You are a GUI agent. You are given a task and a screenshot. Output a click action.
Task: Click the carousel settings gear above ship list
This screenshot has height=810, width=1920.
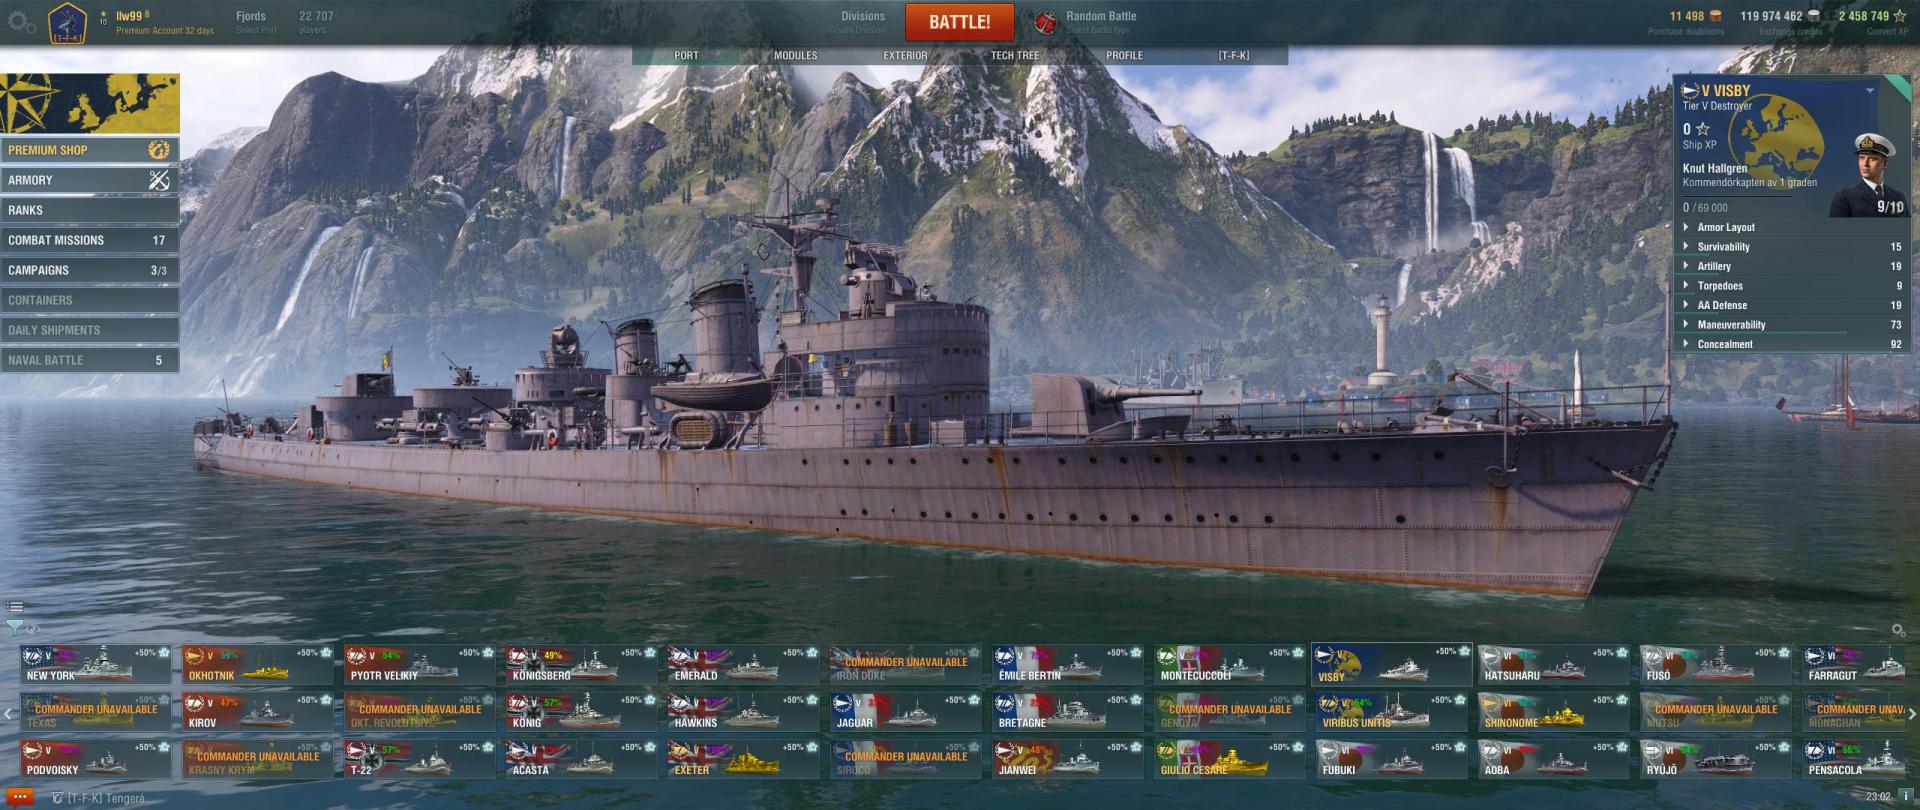1898,630
